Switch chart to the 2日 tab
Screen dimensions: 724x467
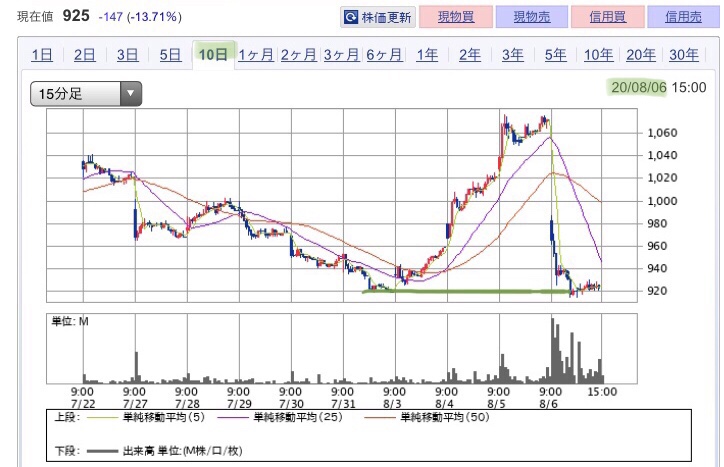tap(84, 55)
